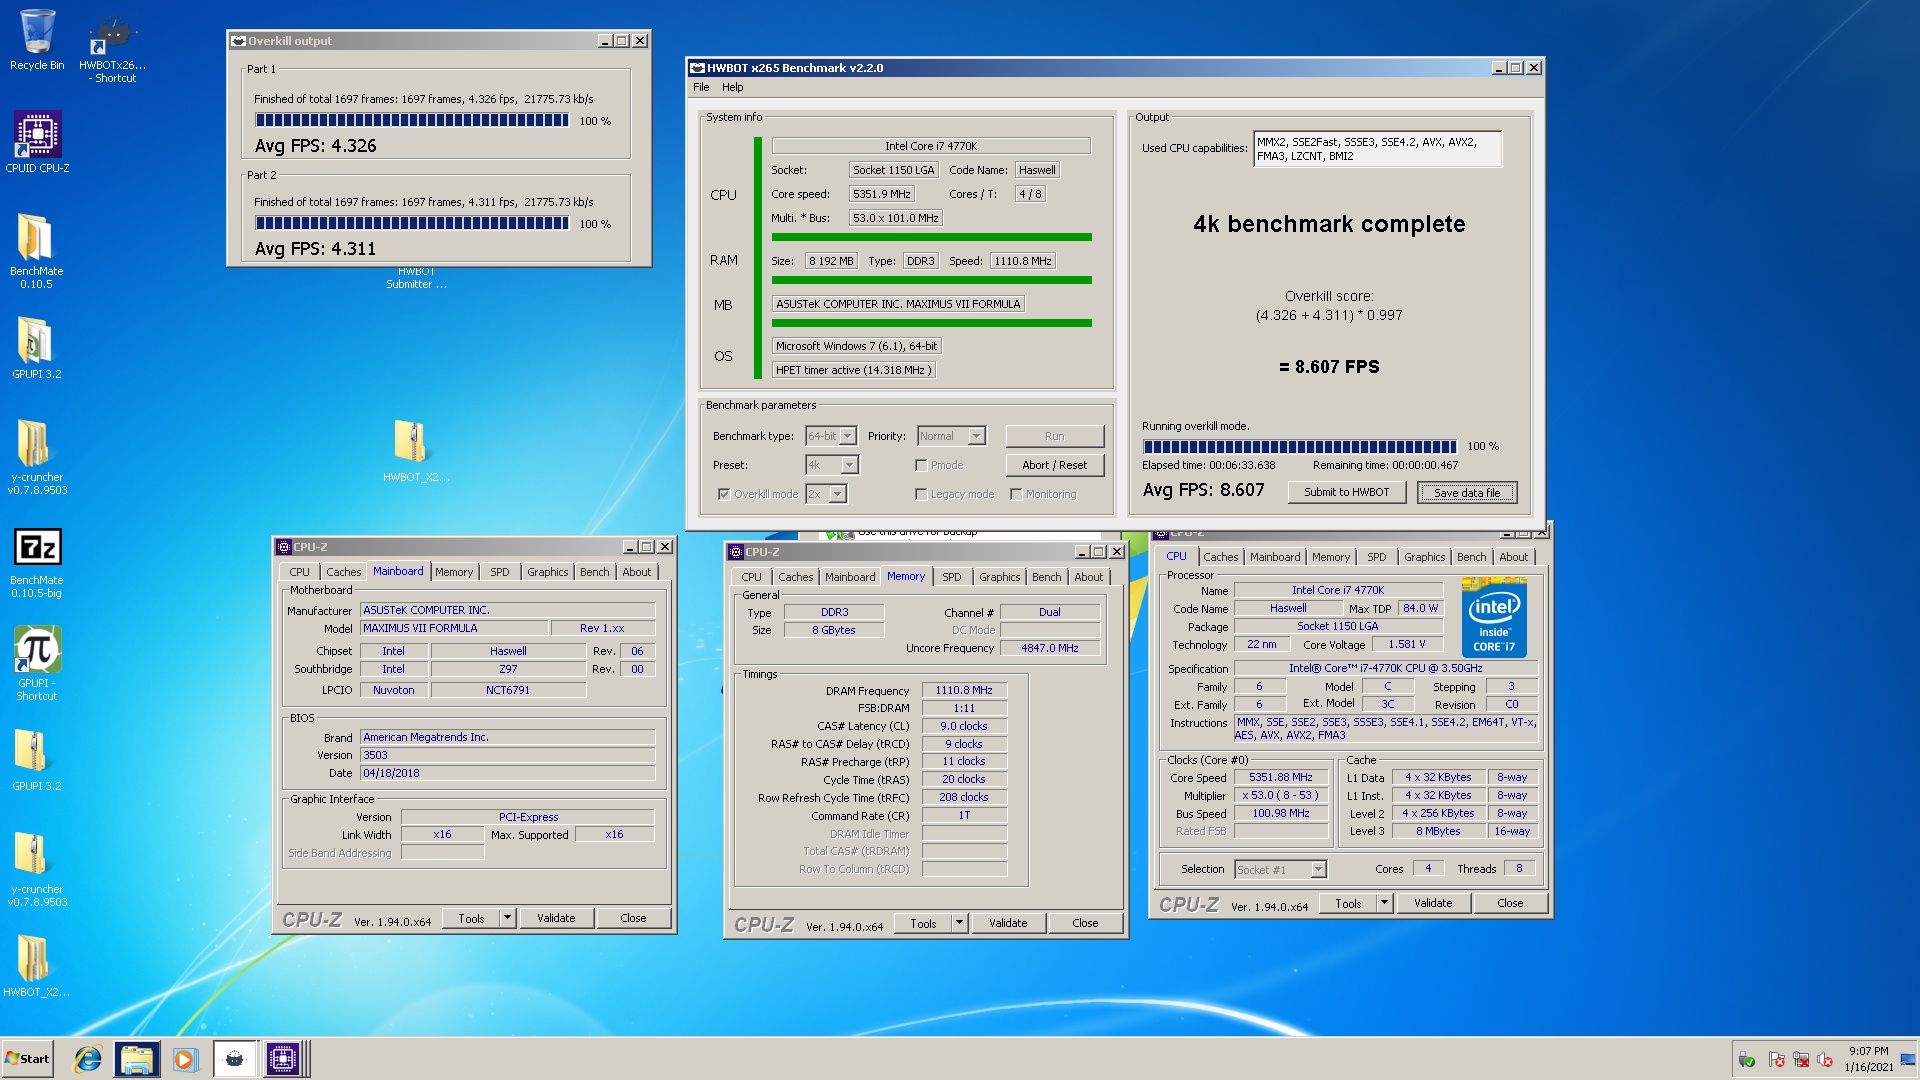Open HWBOTx265 Shortcut desktop icon
The image size is (1920, 1080).
pos(112,47)
